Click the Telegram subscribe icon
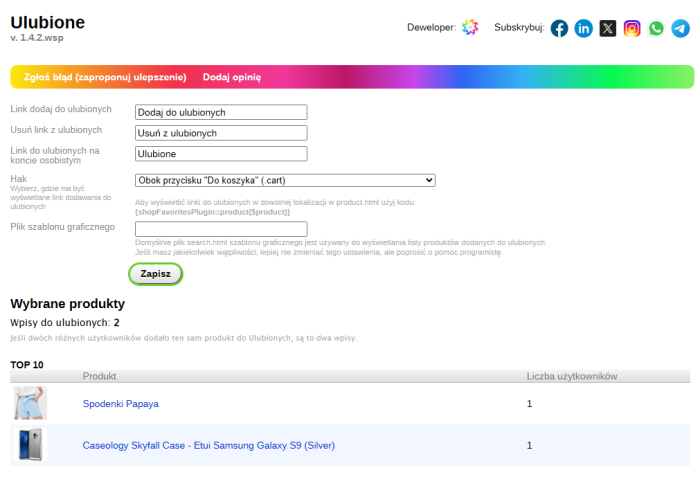This screenshot has width=700, height=486. tap(680, 28)
